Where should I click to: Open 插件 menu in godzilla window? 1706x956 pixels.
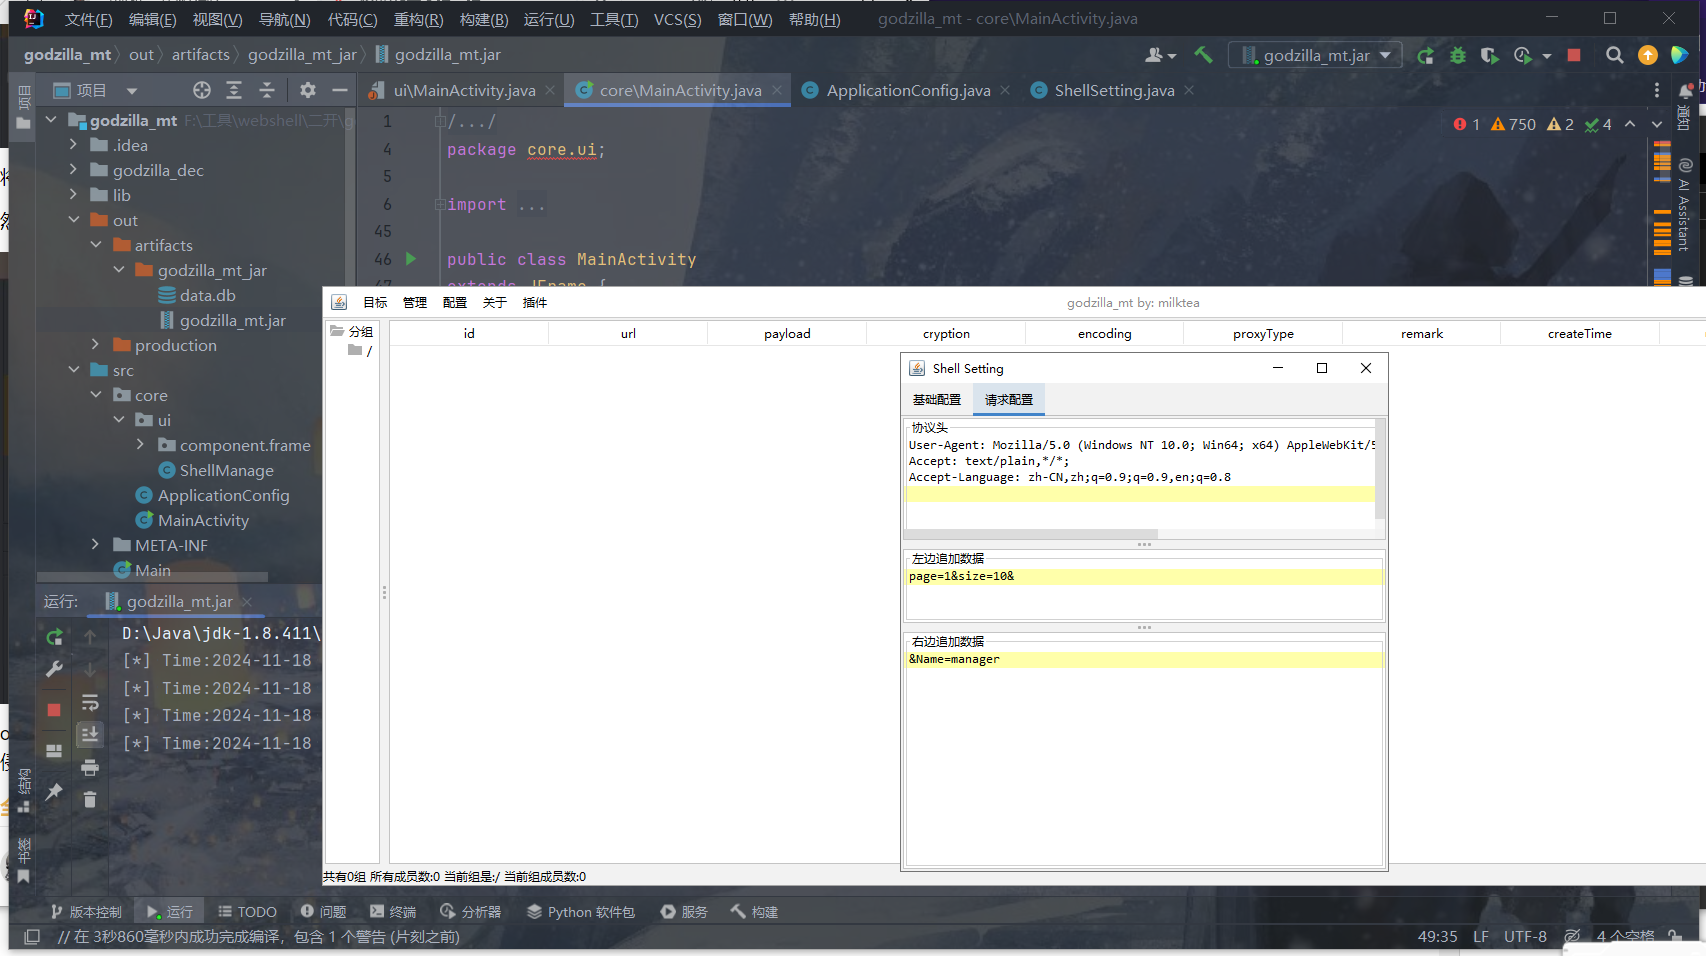pos(535,302)
